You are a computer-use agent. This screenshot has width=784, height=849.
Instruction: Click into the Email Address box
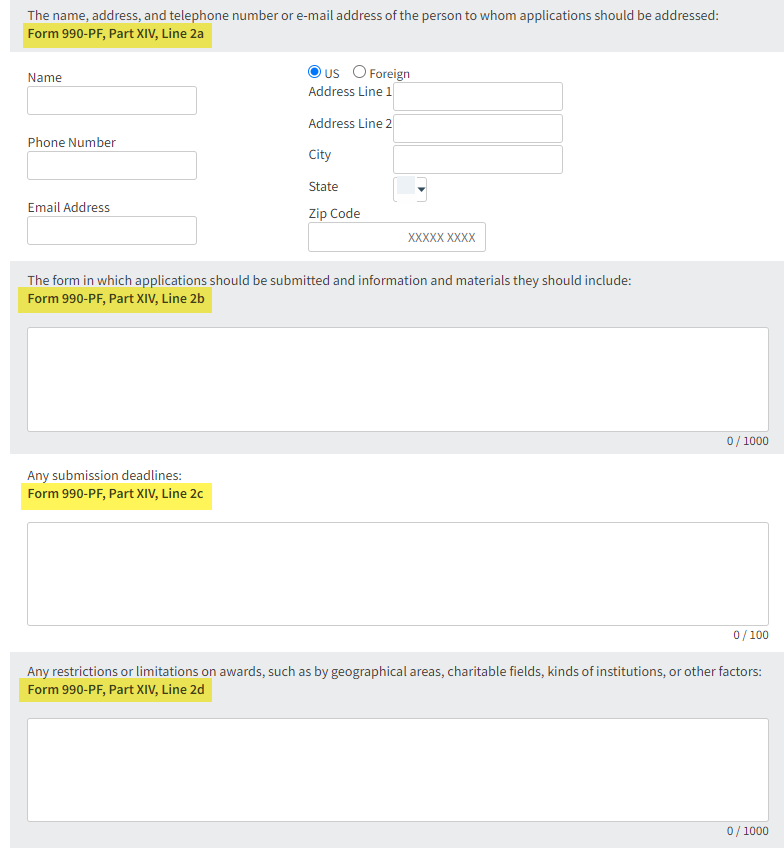pos(112,231)
